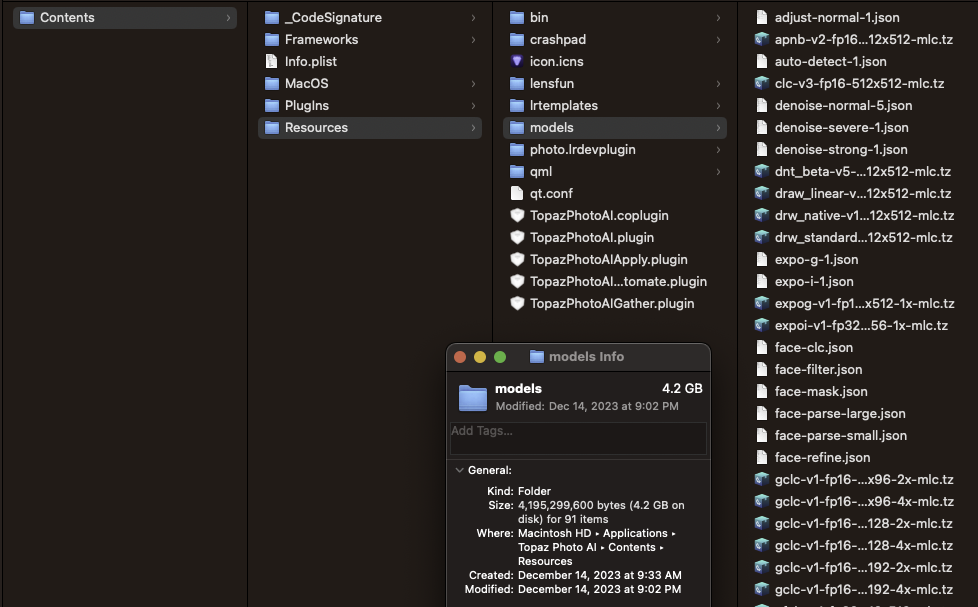This screenshot has height=607, width=978.
Task: Expand the Frameworks folder chevron
Action: (x=473, y=39)
